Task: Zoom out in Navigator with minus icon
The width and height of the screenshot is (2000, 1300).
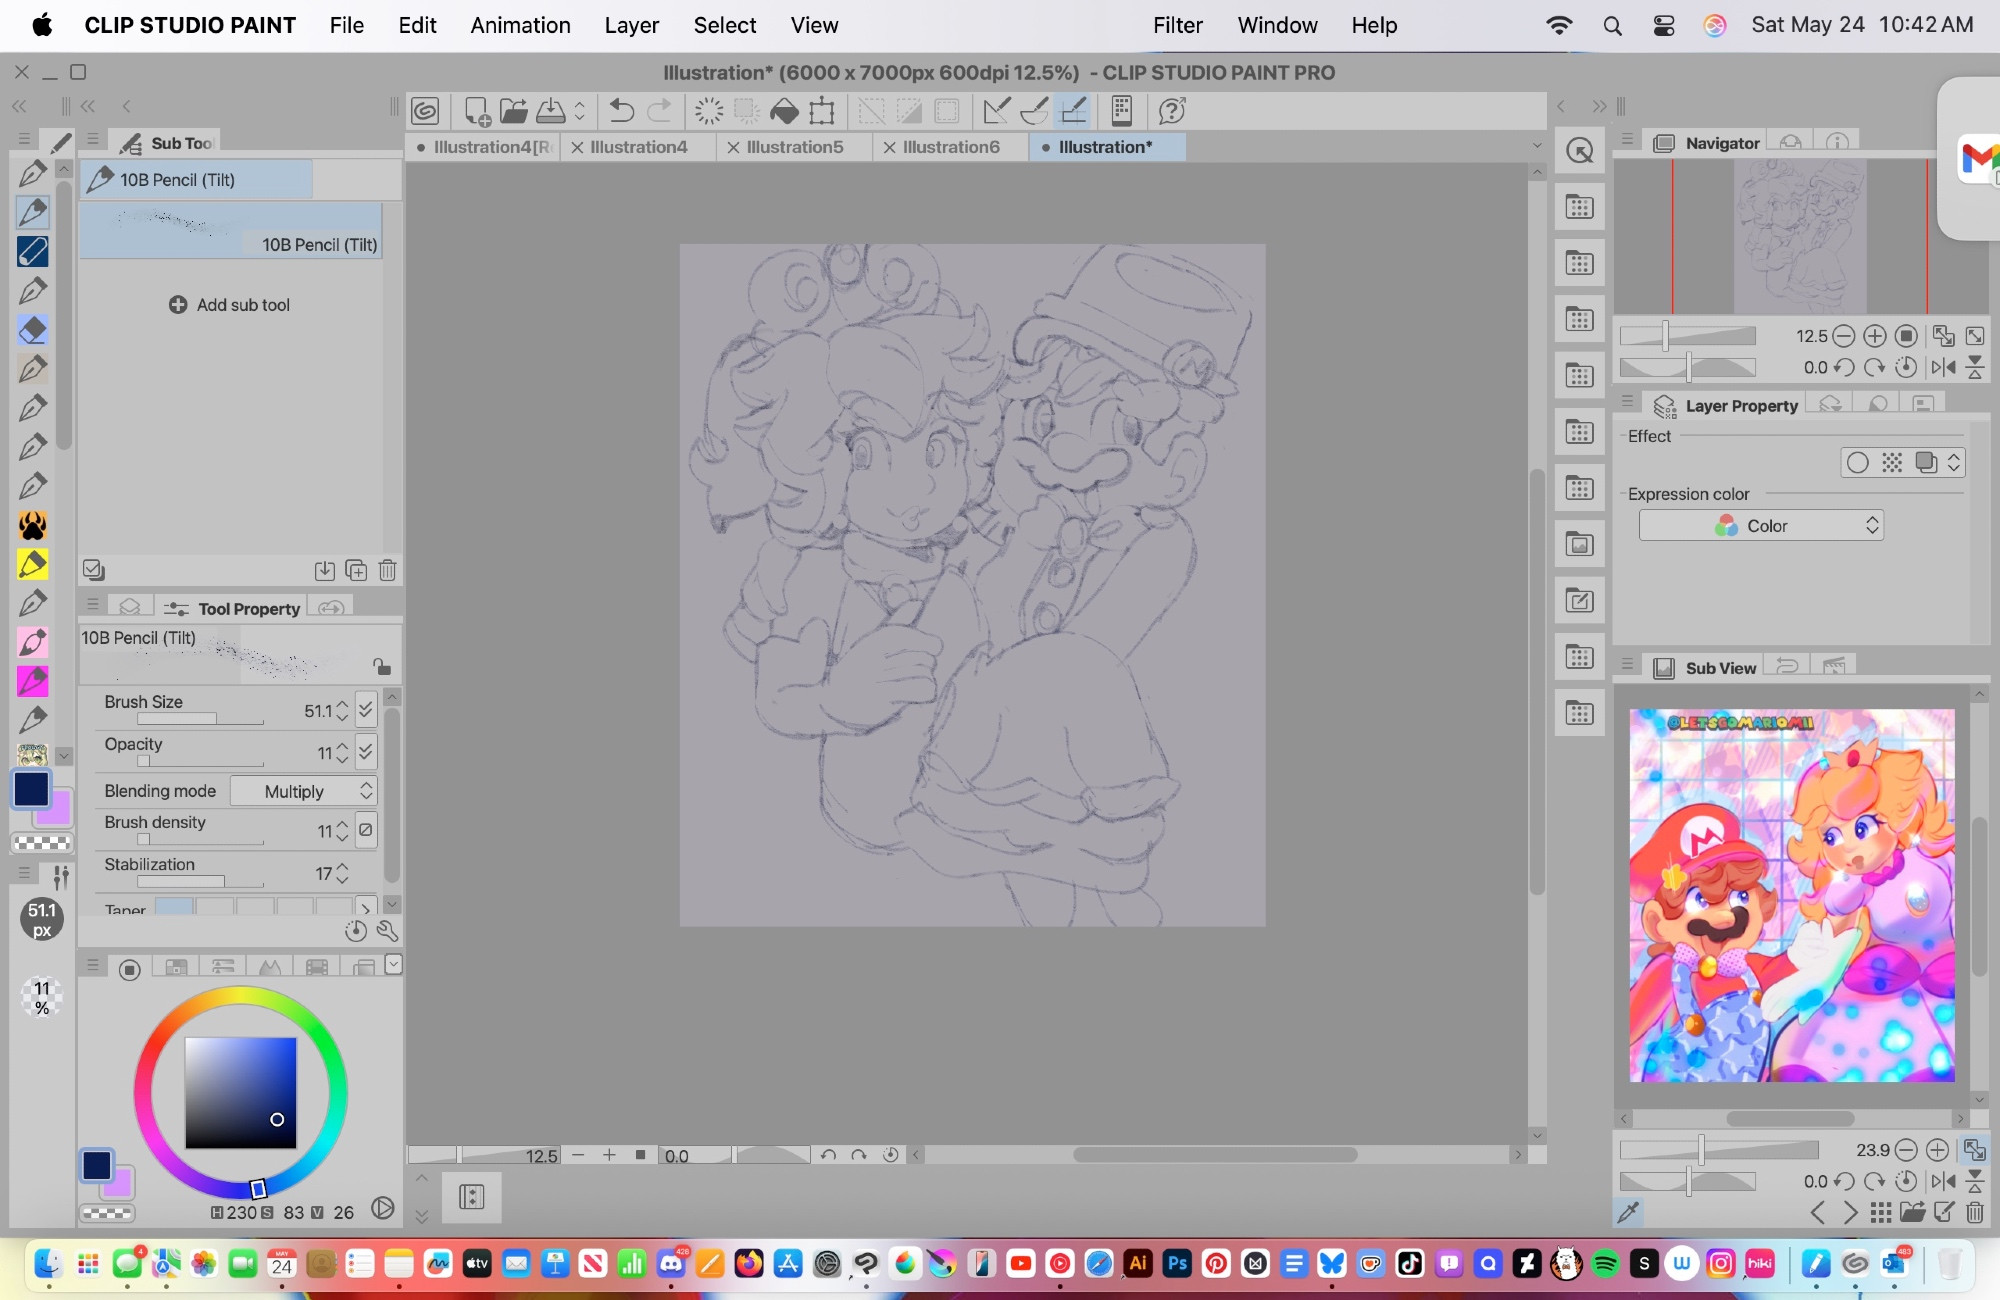Action: tap(1844, 336)
